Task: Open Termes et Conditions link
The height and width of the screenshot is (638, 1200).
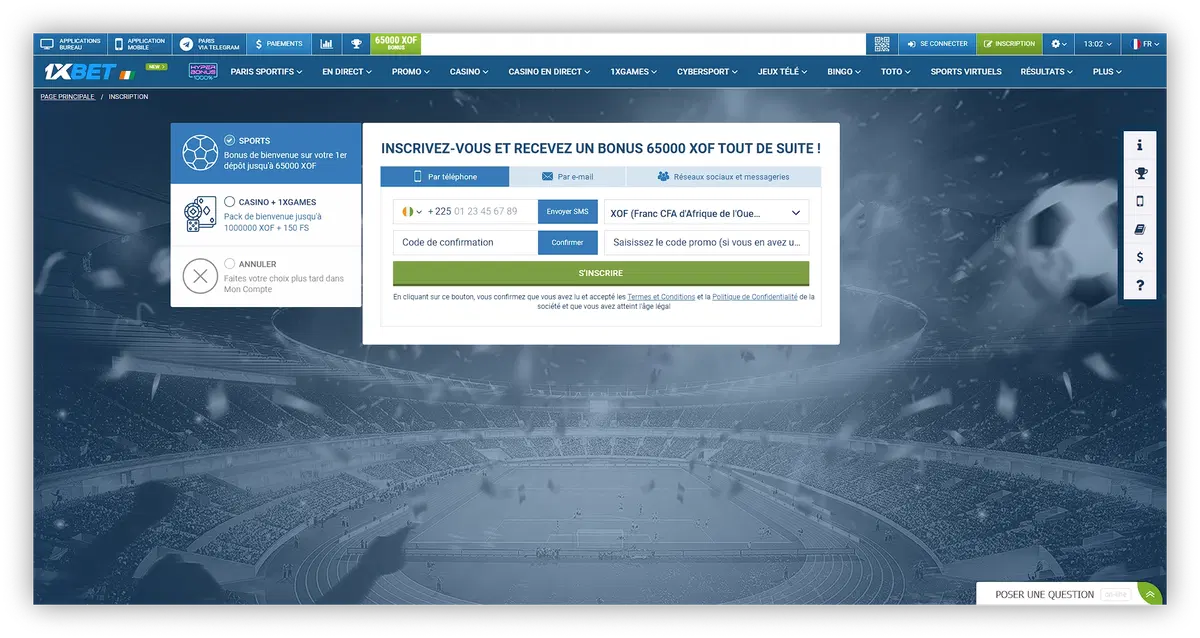Action: point(661,297)
